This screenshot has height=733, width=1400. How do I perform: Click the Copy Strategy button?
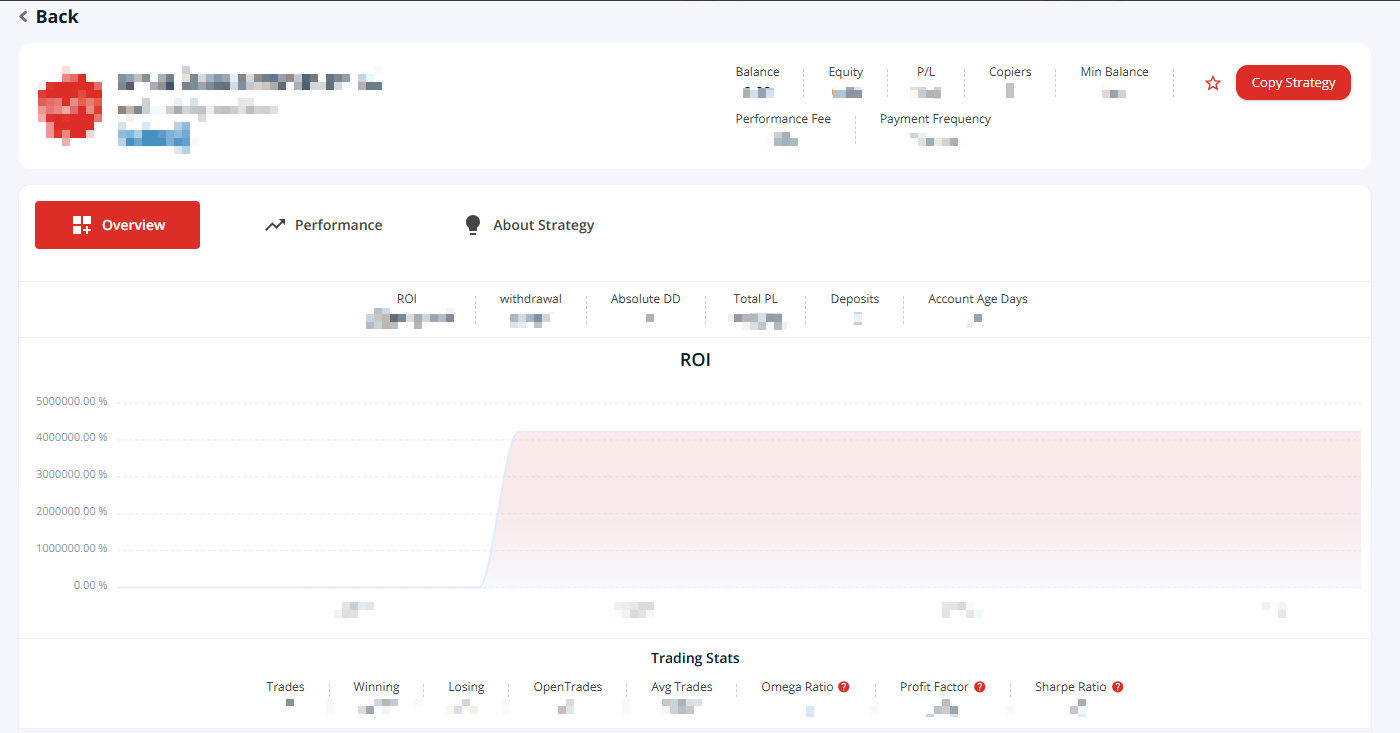(1293, 83)
